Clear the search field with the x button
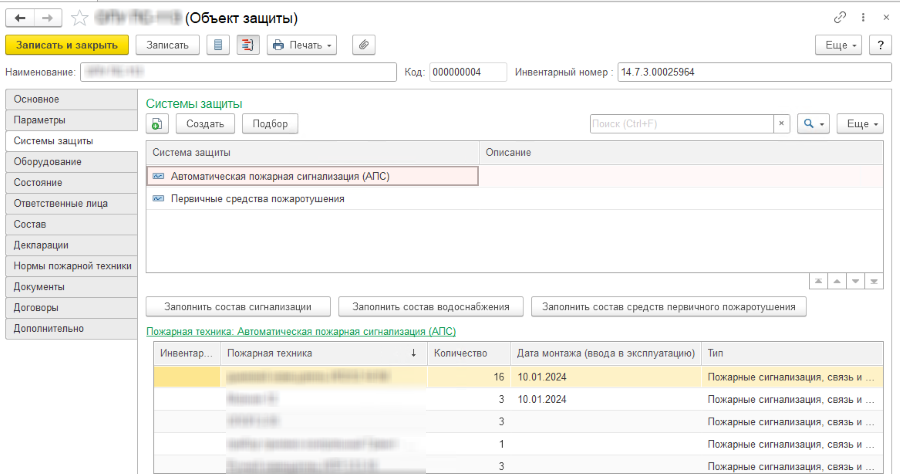Image resolution: width=900 pixels, height=474 pixels. [x=781, y=124]
